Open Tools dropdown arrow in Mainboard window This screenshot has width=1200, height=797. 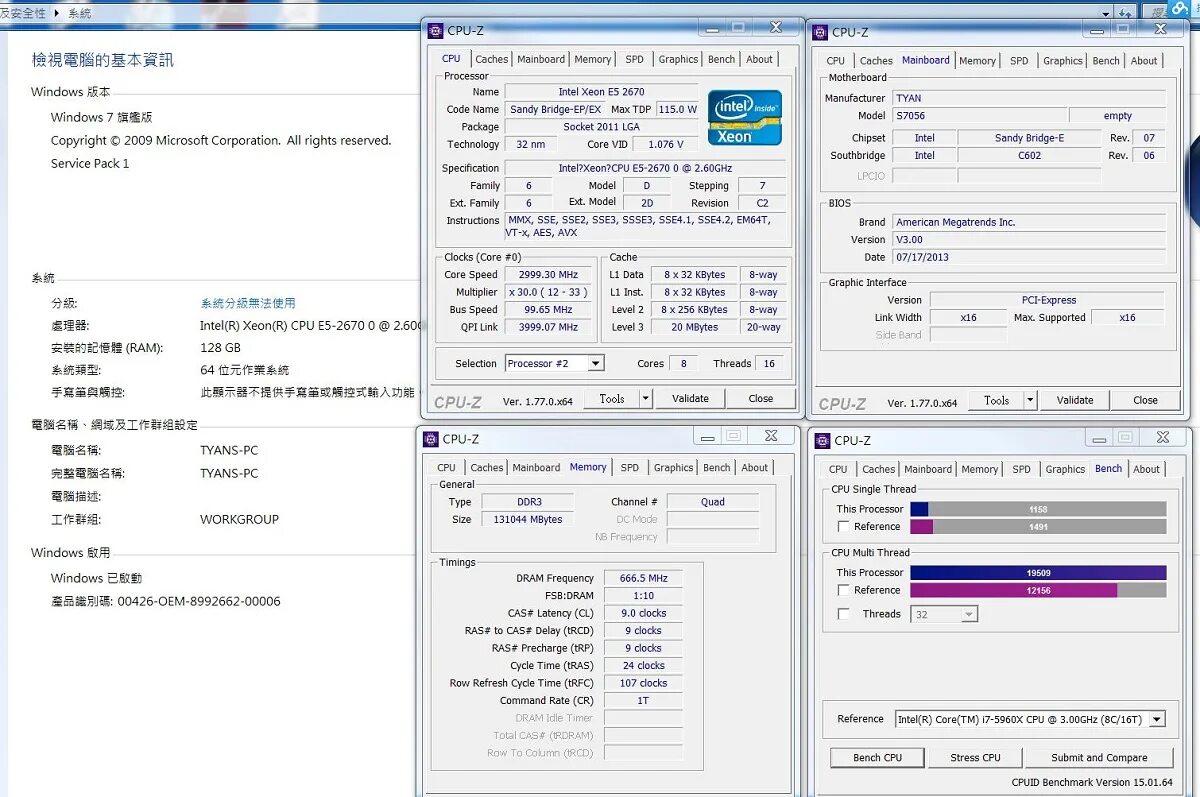click(x=1030, y=400)
